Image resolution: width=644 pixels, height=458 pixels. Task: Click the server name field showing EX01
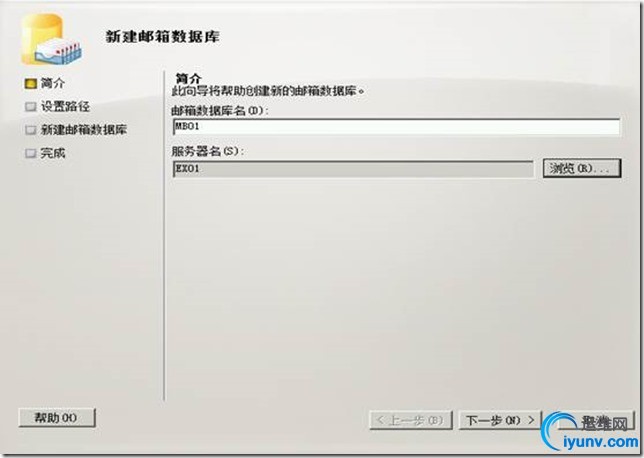pos(353,169)
